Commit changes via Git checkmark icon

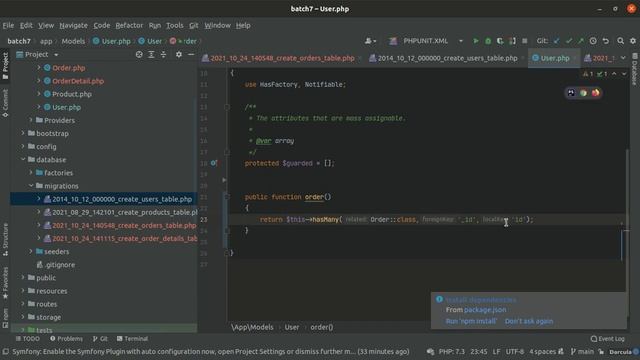(569, 41)
